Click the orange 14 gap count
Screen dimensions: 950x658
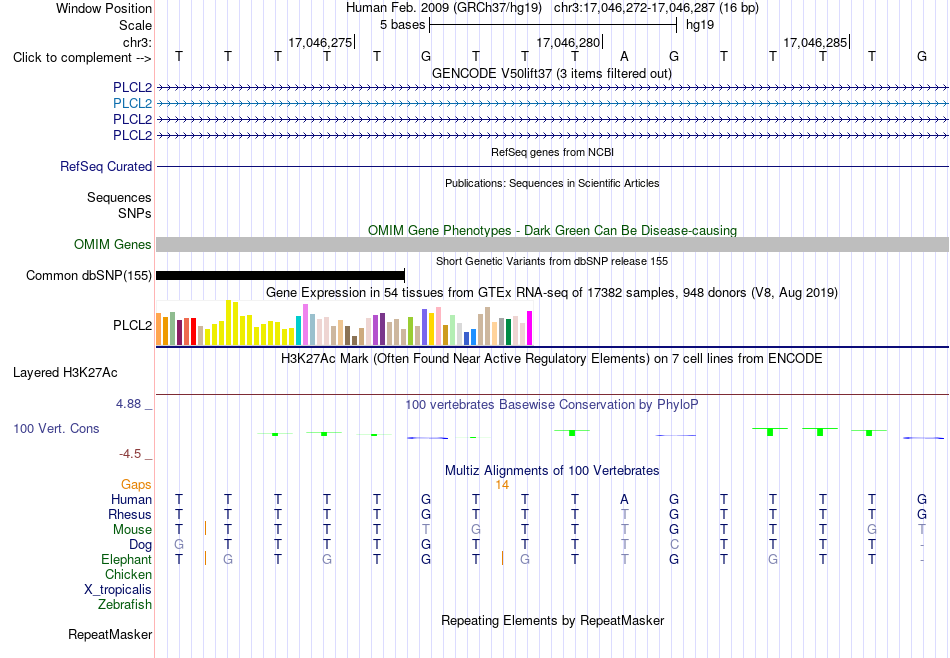coord(502,485)
